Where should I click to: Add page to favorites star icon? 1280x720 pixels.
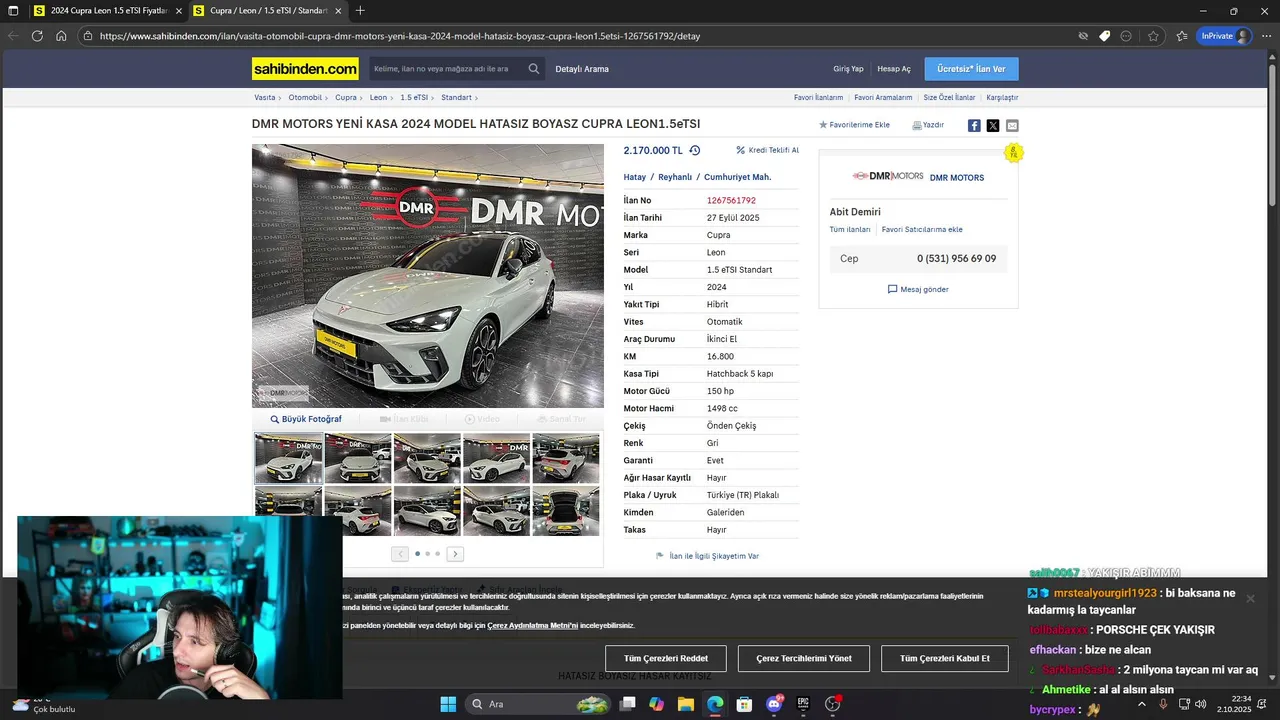1153,36
